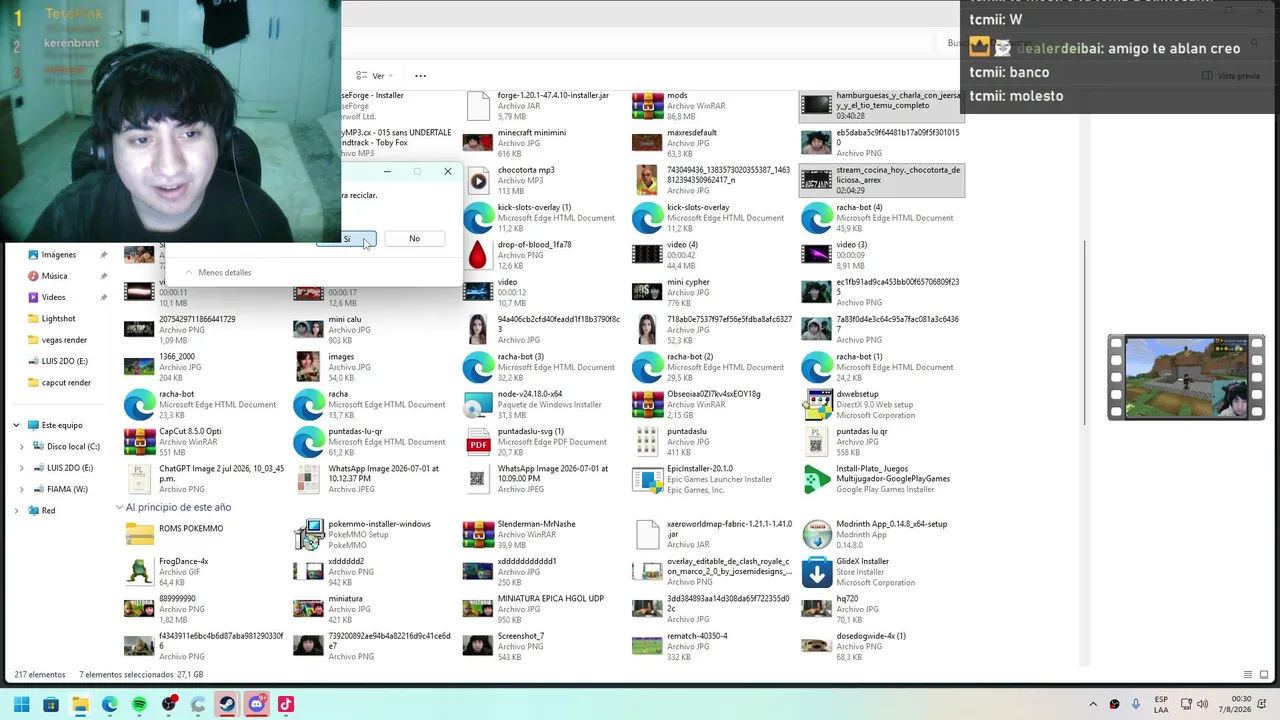Image resolution: width=1280 pixels, height=720 pixels.
Task: Click the GlideX Installer download icon
Action: tap(817, 571)
